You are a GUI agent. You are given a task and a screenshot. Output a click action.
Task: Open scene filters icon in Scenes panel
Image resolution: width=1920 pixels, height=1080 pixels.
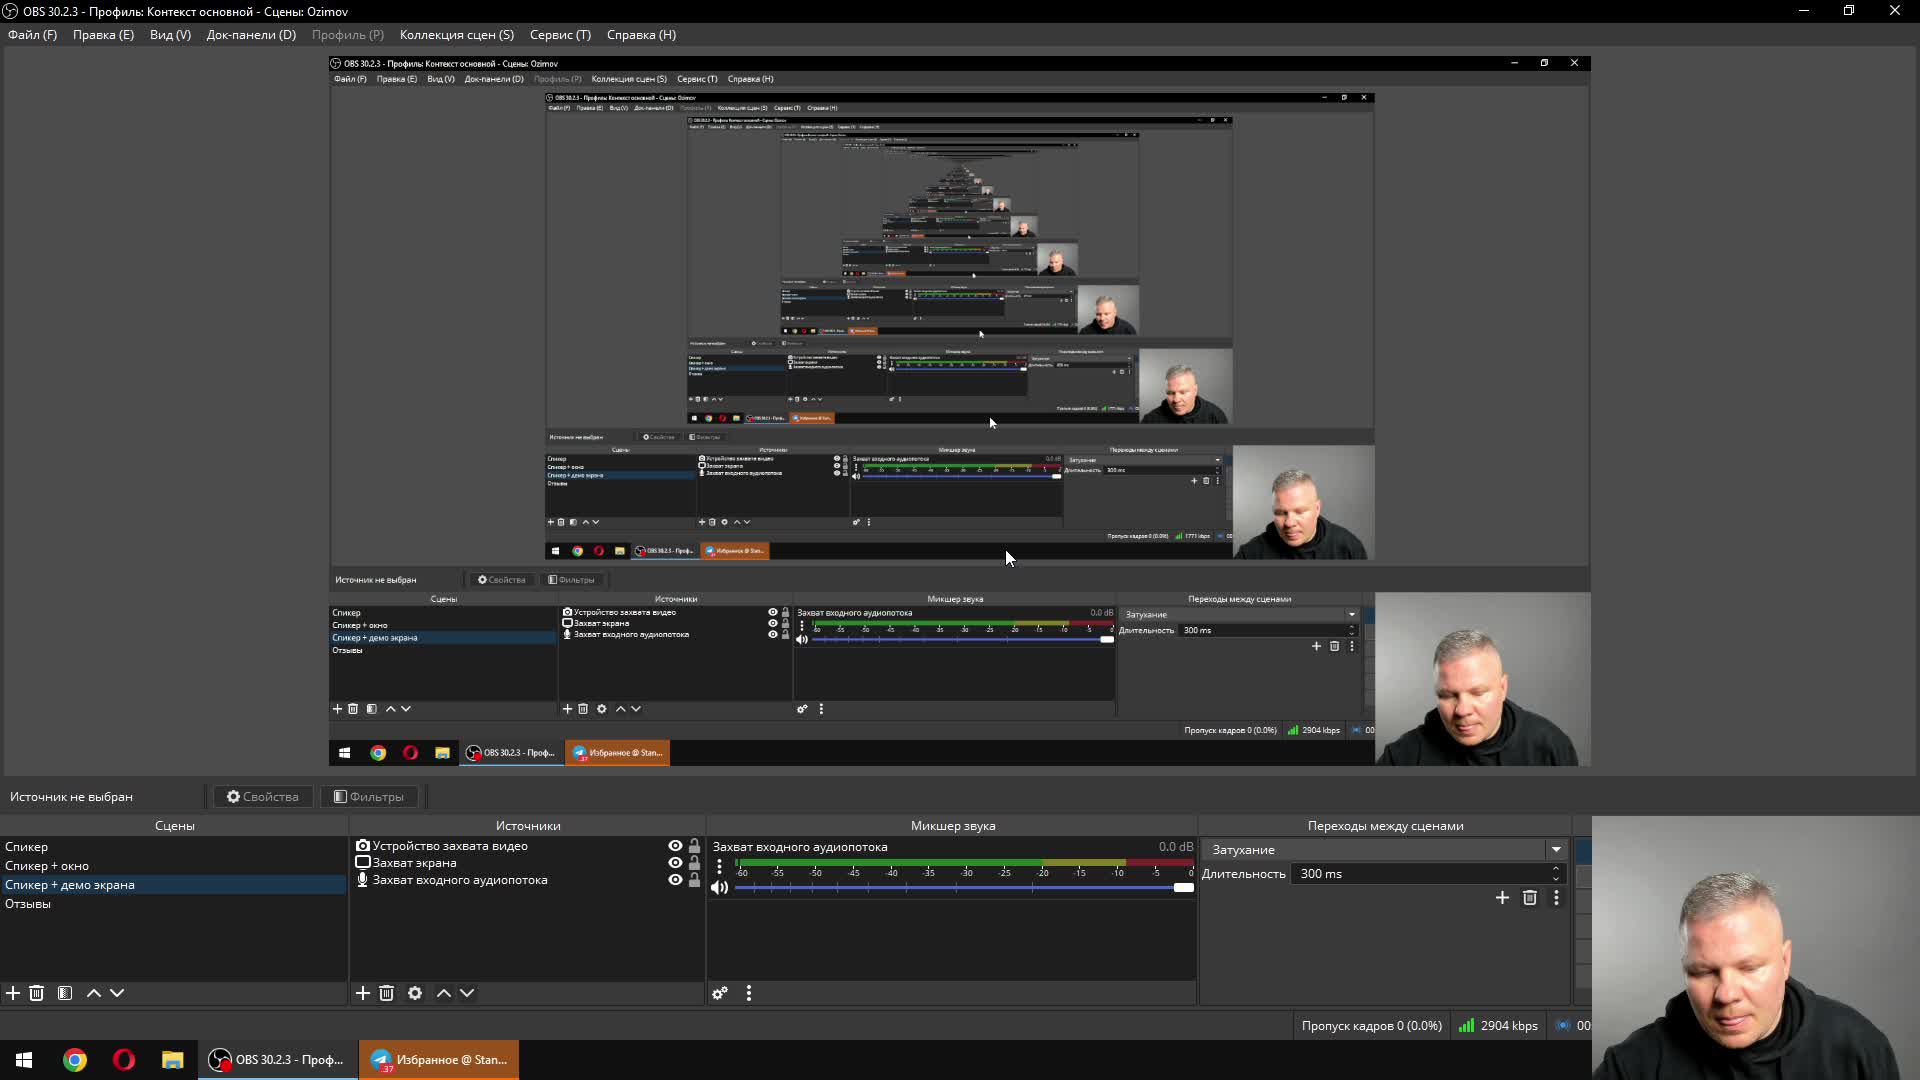tap(65, 993)
